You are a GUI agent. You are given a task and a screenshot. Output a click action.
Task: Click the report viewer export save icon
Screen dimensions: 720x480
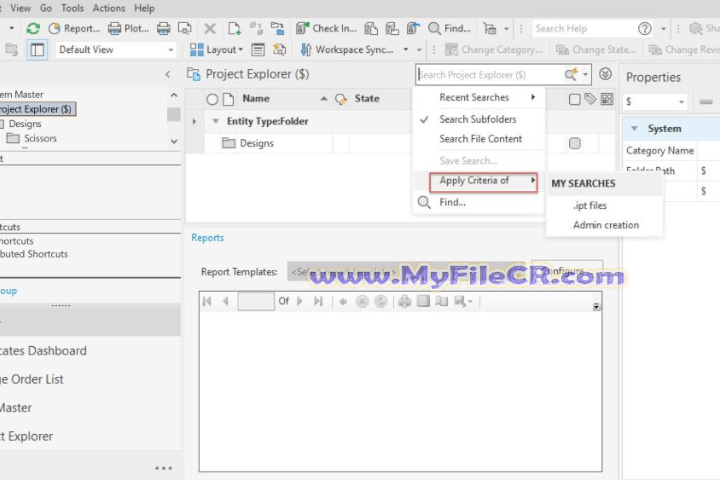(460, 301)
